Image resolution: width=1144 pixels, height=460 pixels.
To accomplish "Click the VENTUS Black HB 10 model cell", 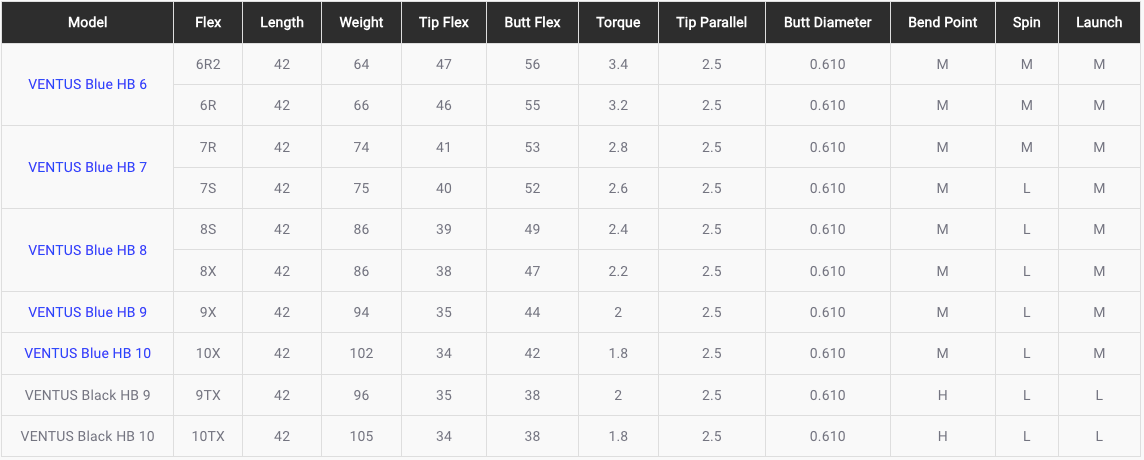I will pyautogui.click(x=87, y=436).
